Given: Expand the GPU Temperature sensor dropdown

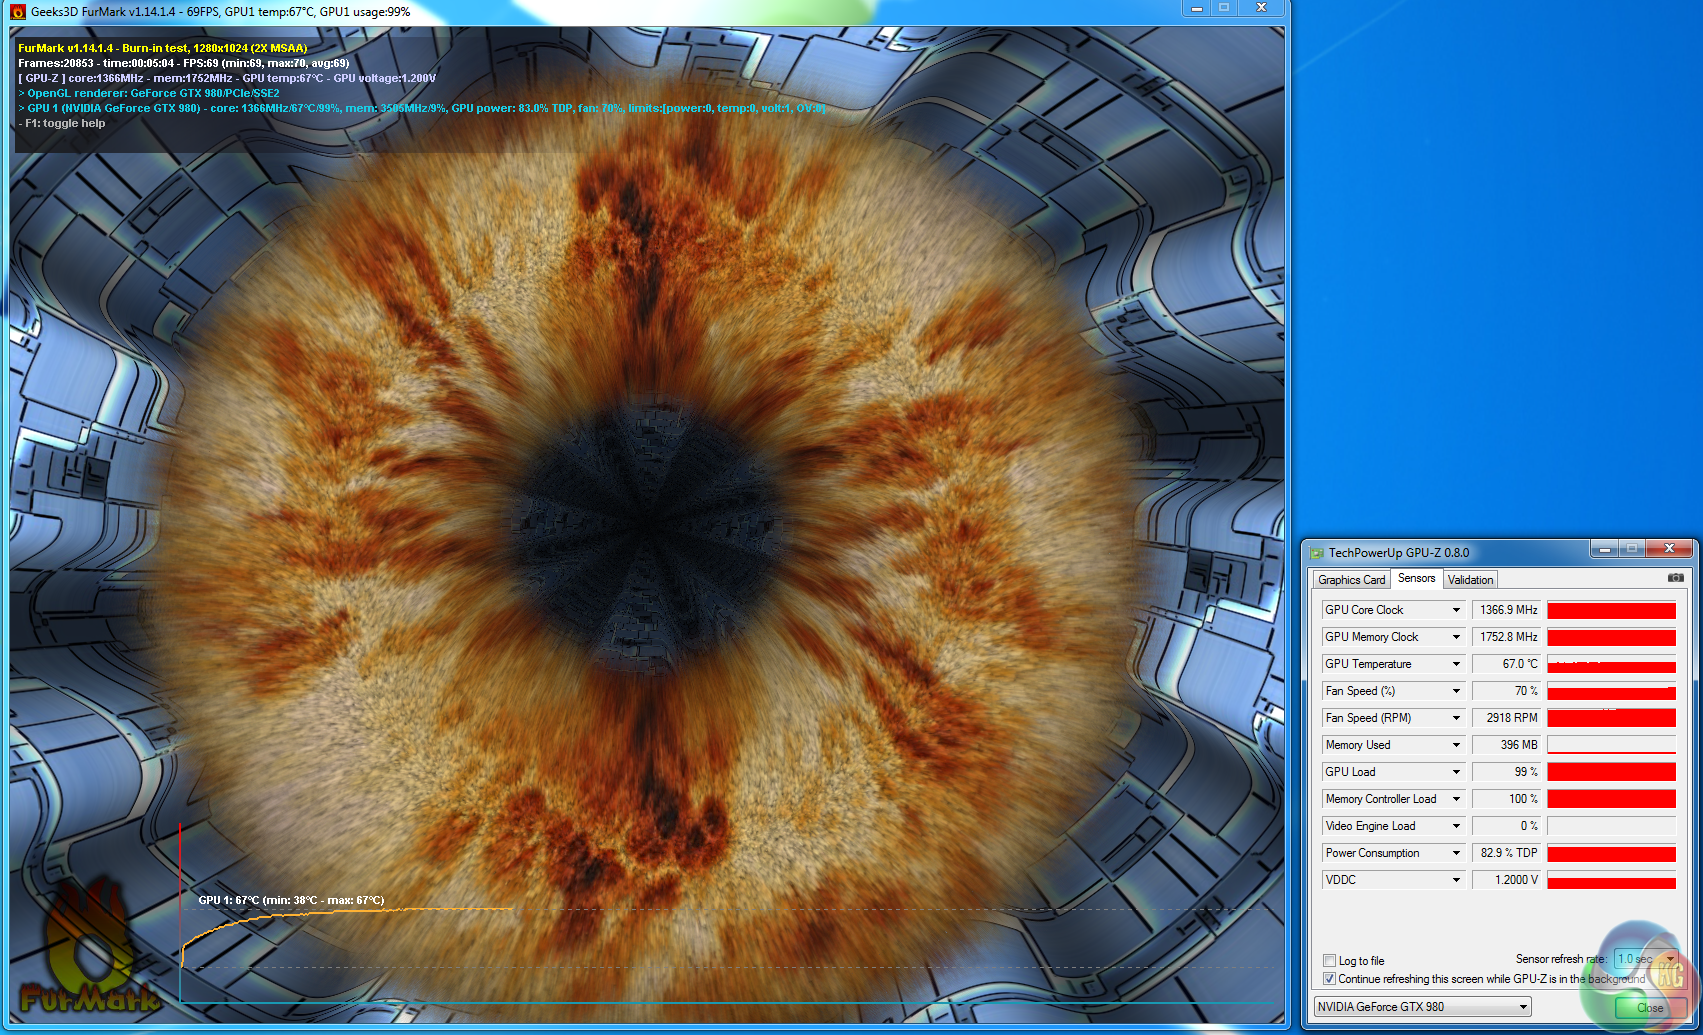Looking at the screenshot, I should click(x=1456, y=664).
